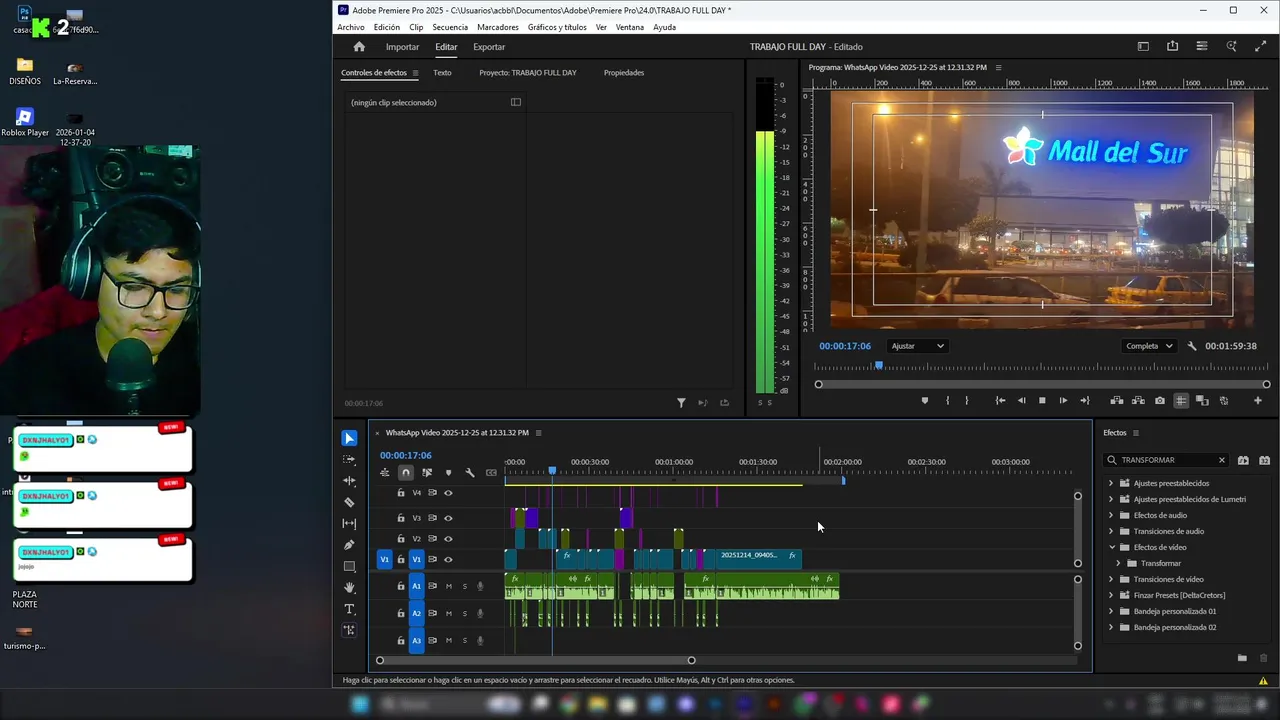Export a frame with the camera icon

click(x=1160, y=401)
